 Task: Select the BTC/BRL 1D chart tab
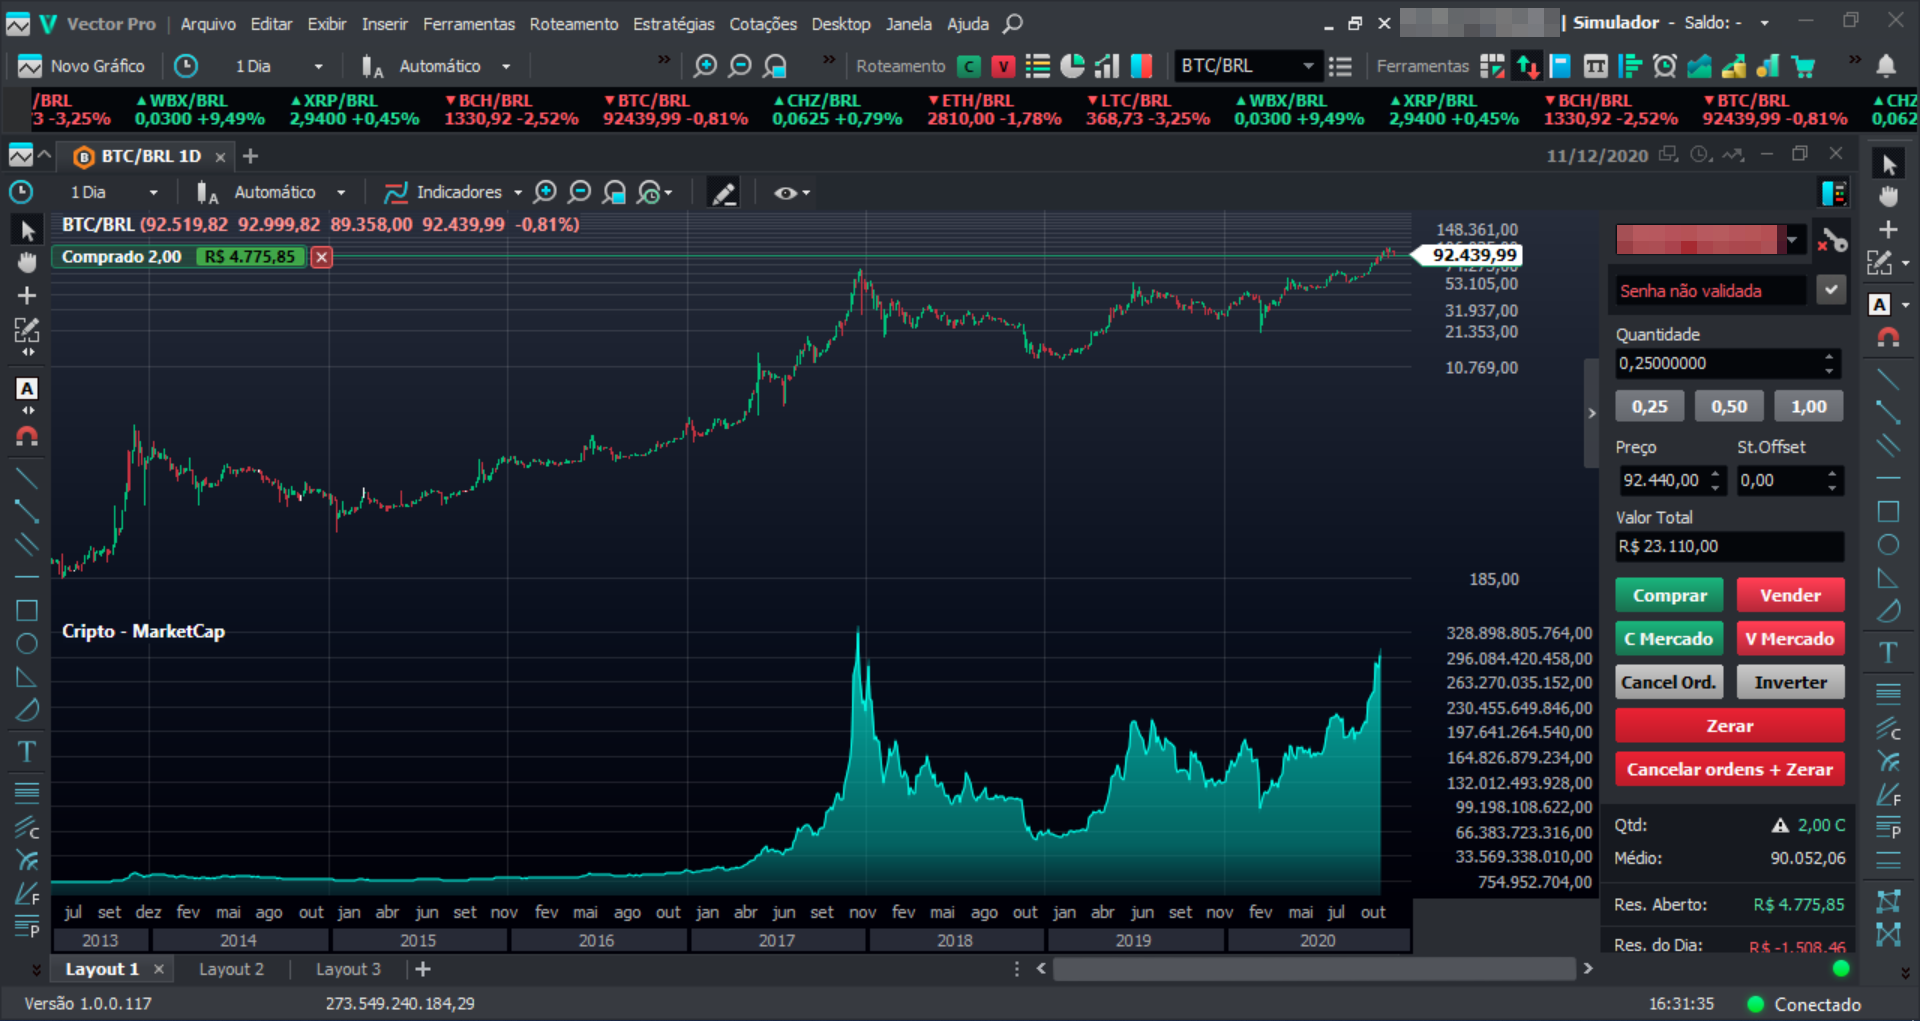point(151,156)
